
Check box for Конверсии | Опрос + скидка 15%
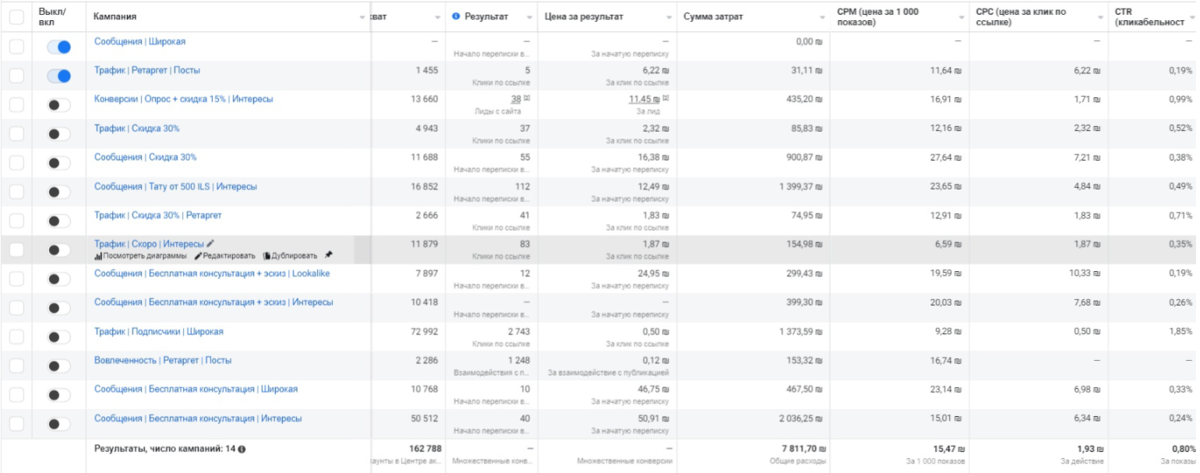click(x=16, y=105)
